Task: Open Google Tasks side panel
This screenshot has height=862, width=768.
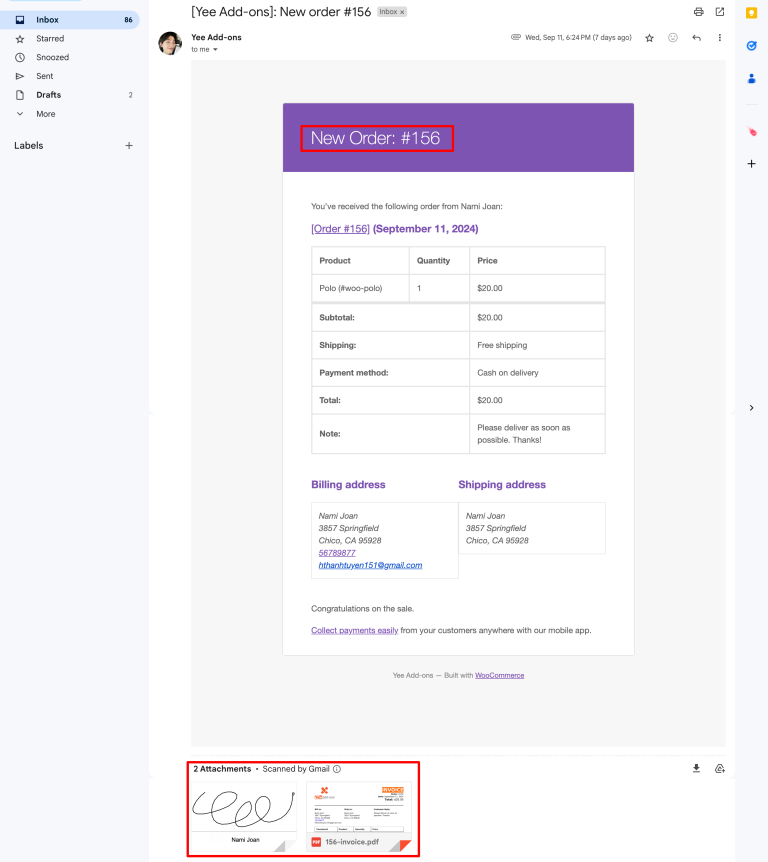Action: 751,45
